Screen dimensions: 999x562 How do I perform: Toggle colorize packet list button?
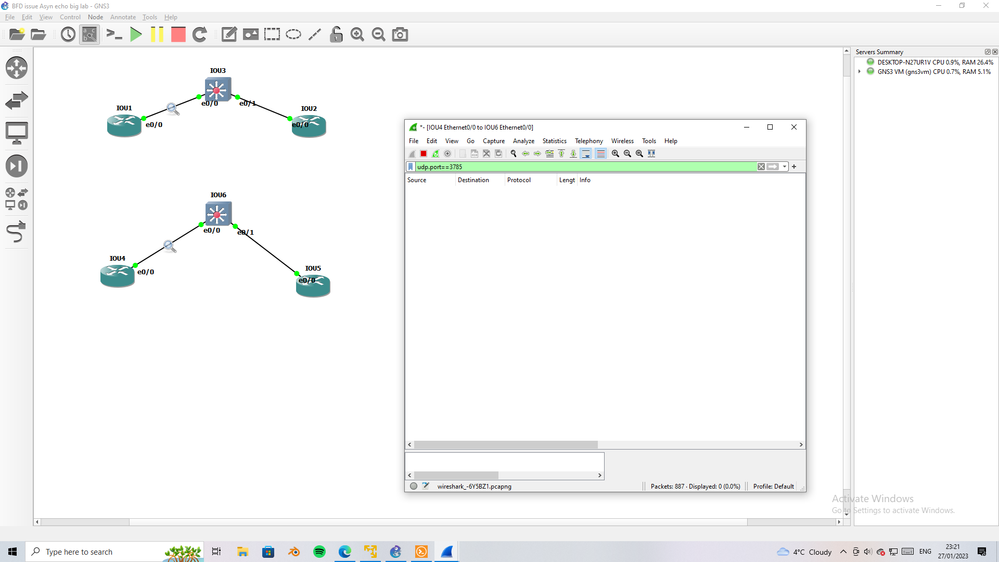[600, 154]
